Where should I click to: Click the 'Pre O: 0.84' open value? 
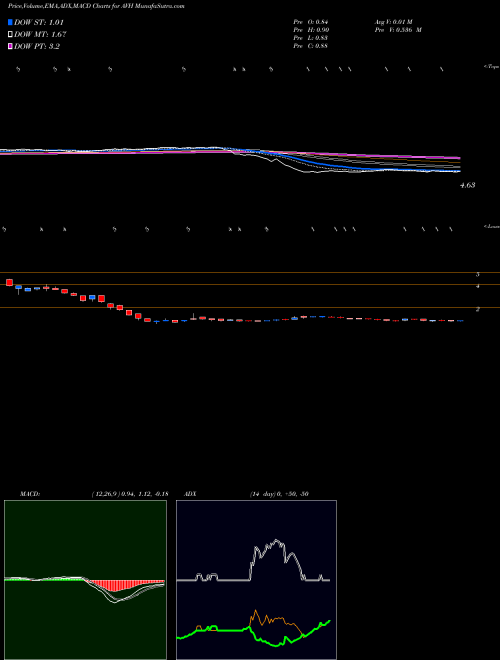click(x=311, y=21)
